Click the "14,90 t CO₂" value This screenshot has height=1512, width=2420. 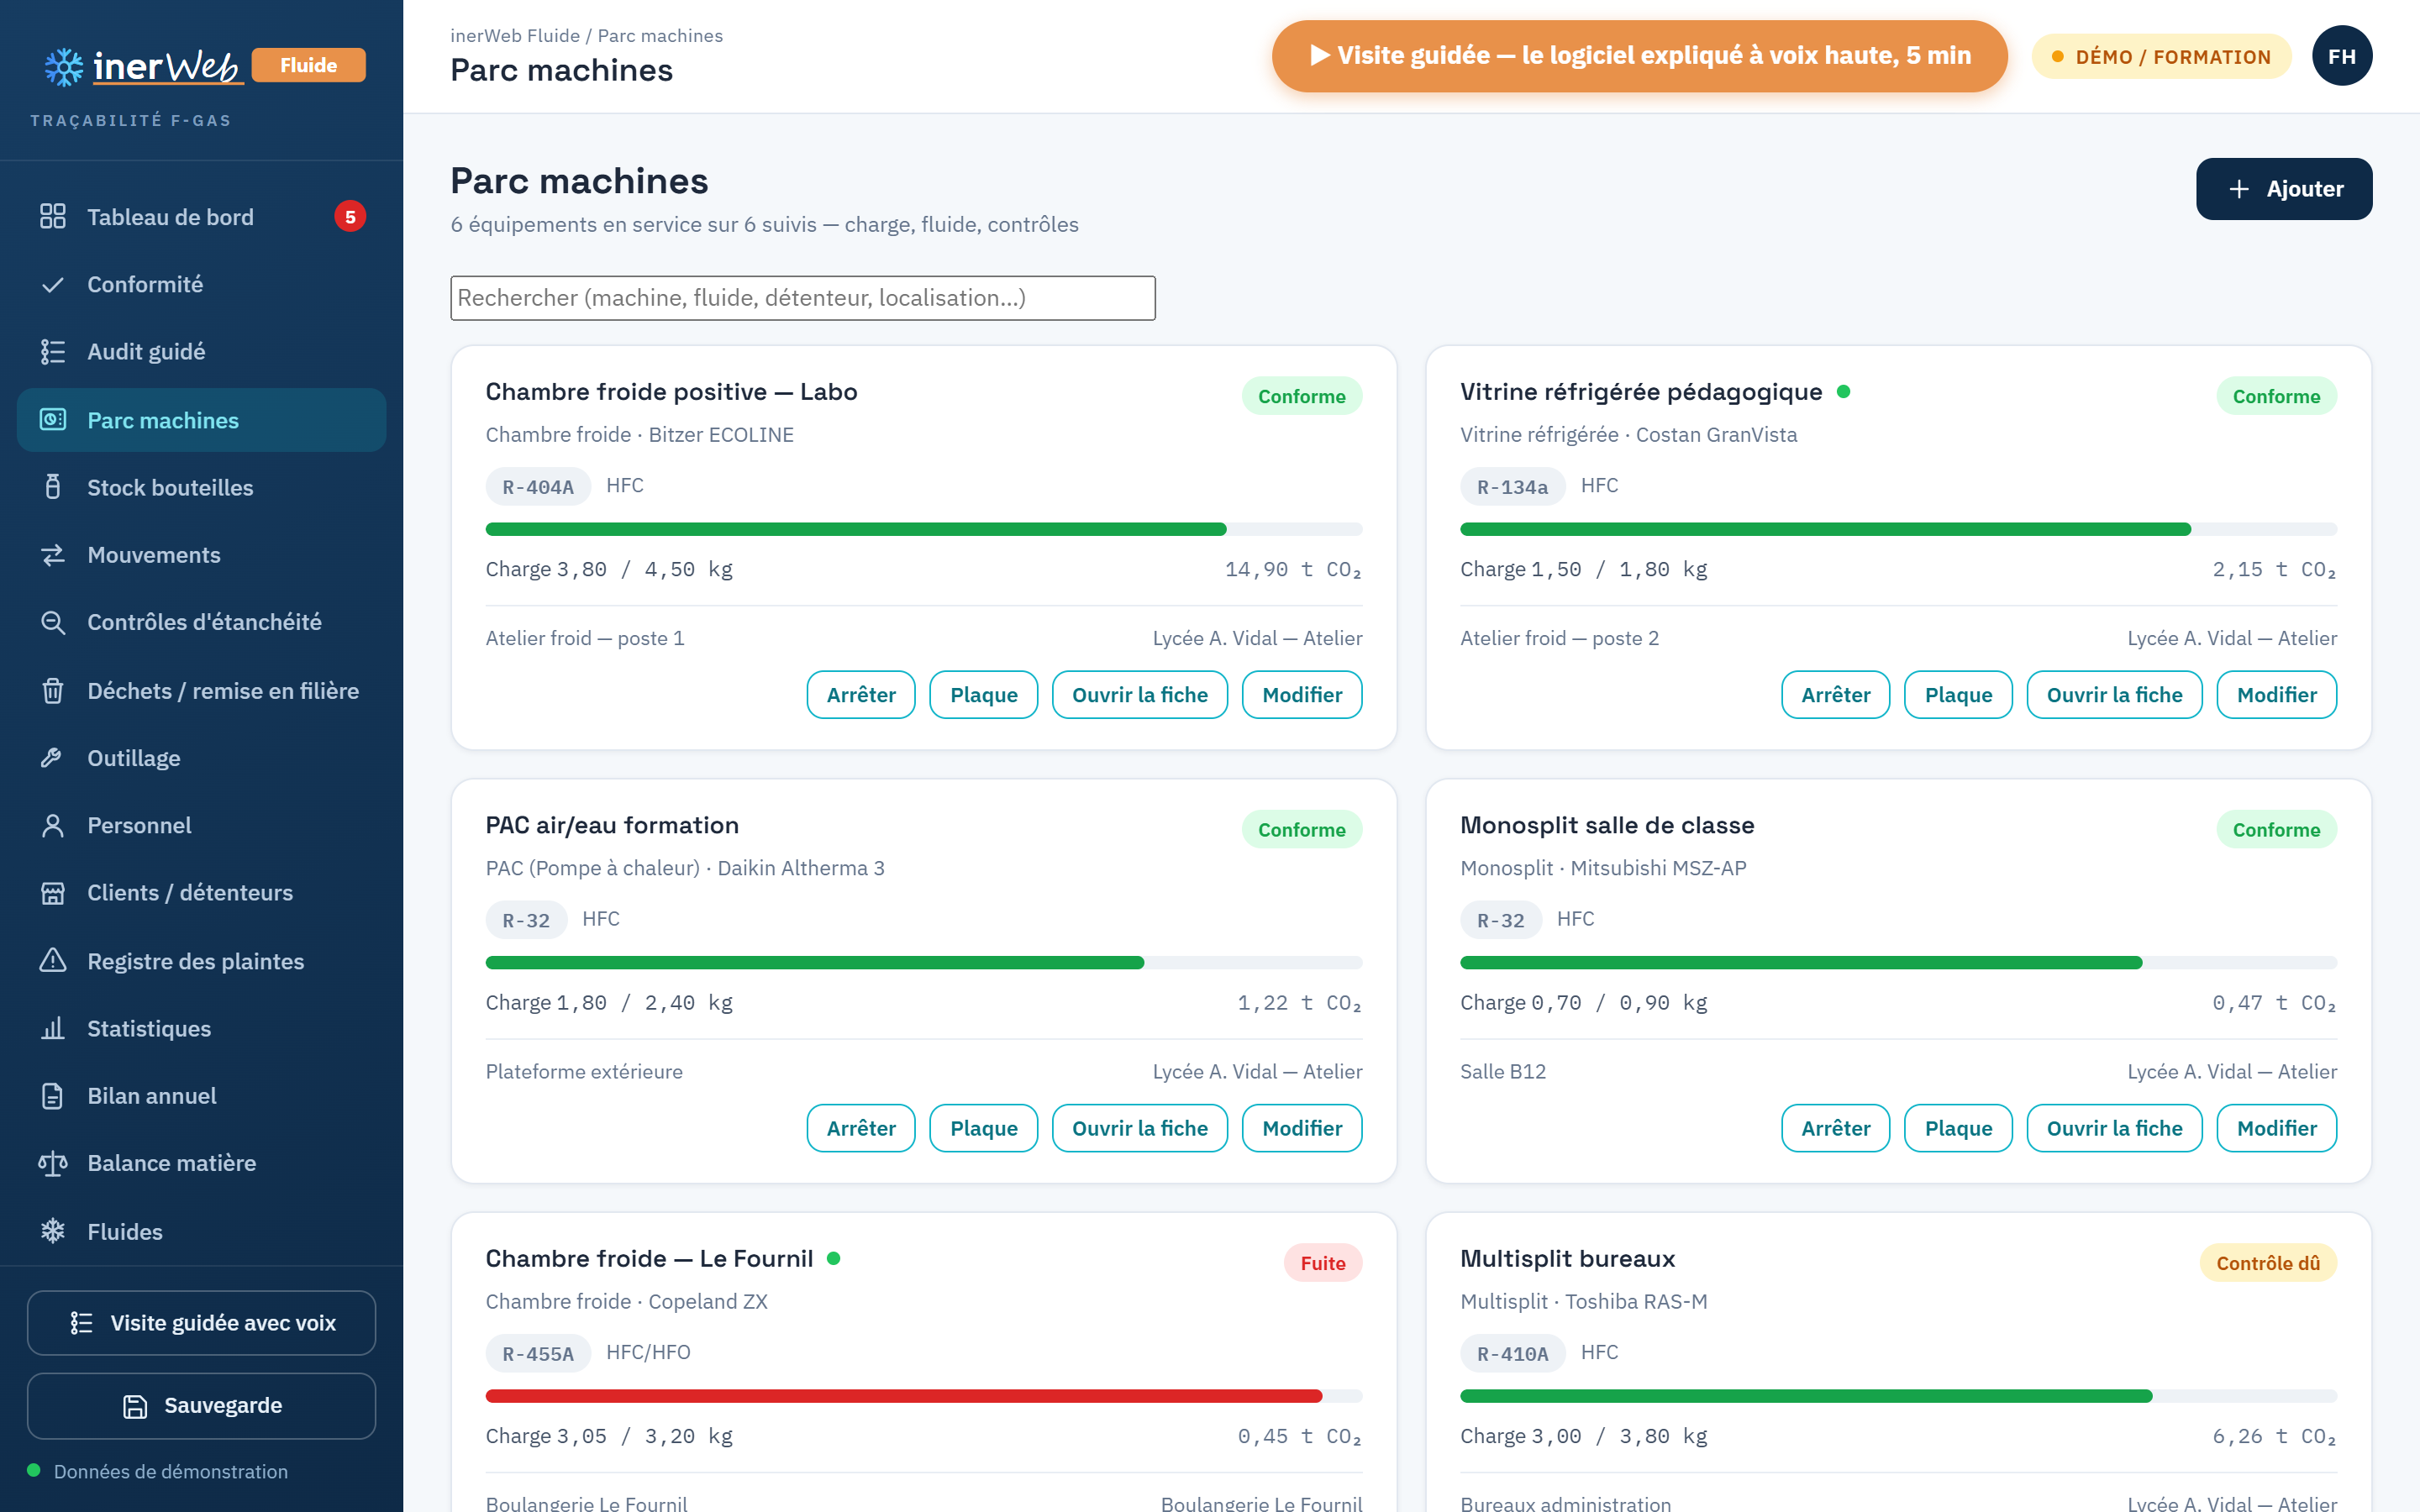tap(1293, 570)
